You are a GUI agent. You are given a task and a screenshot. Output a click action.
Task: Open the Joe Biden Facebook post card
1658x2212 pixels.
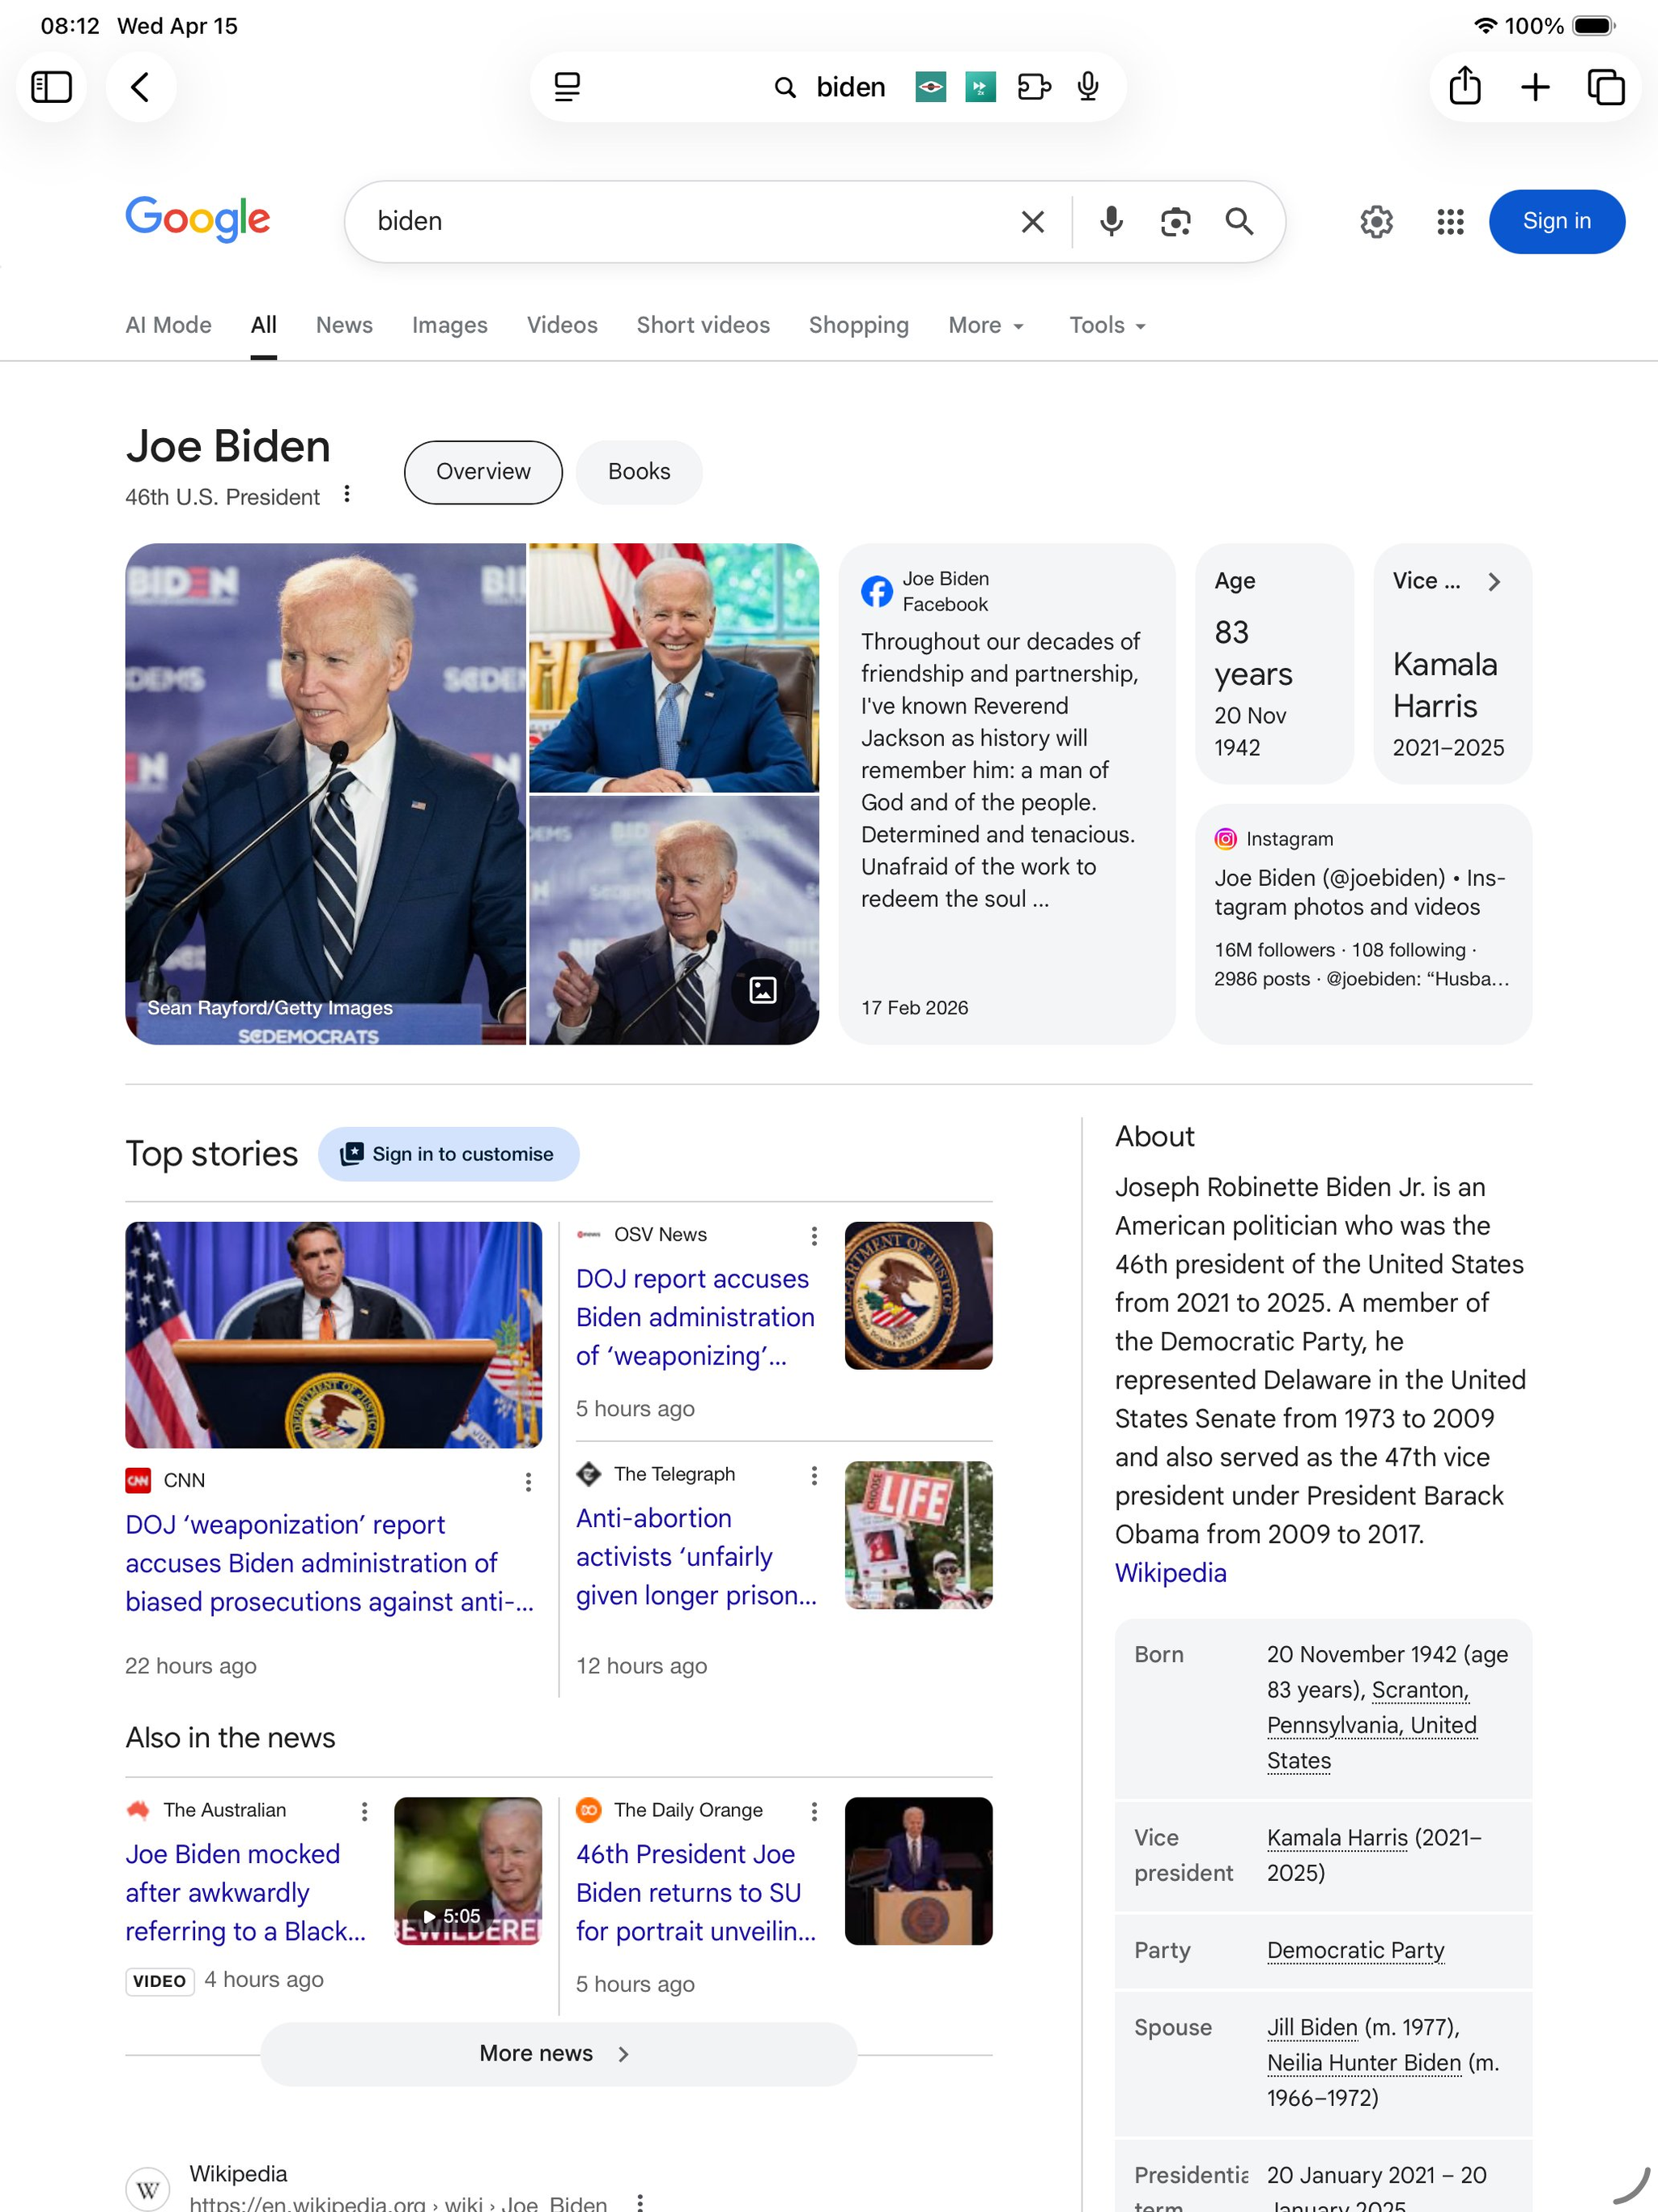click(1006, 794)
